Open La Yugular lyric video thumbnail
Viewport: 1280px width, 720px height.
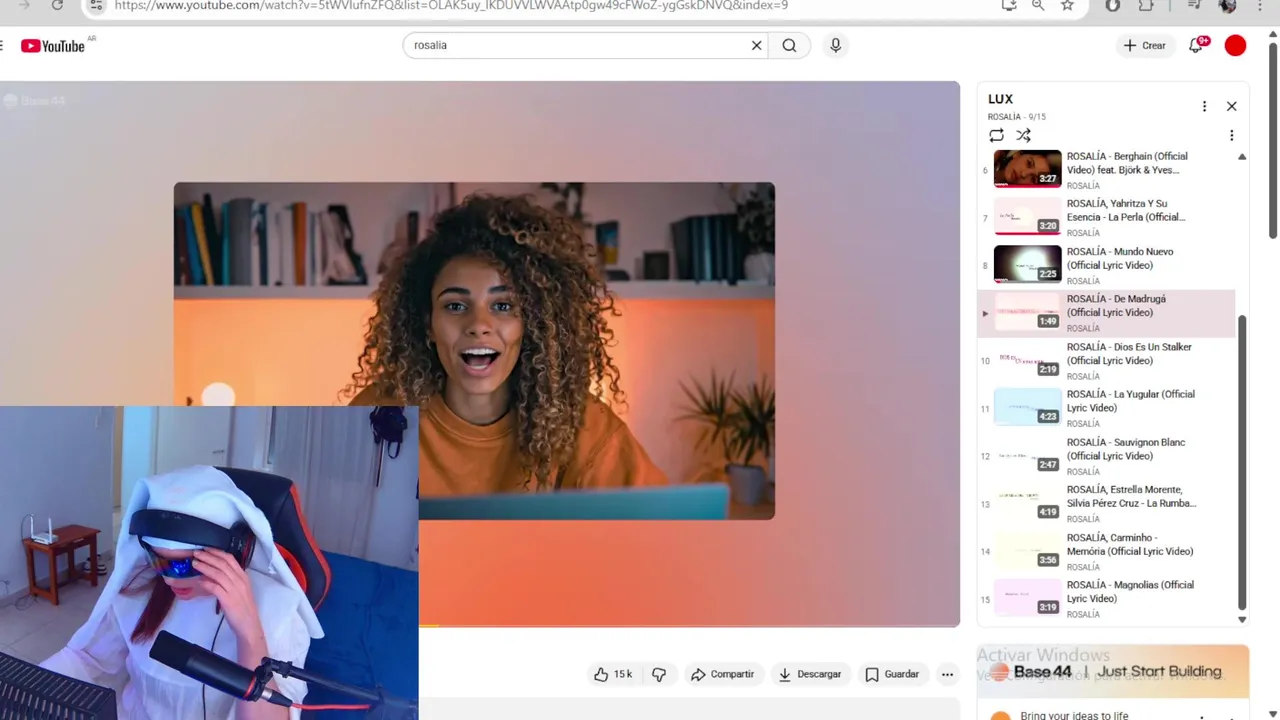click(1027, 407)
